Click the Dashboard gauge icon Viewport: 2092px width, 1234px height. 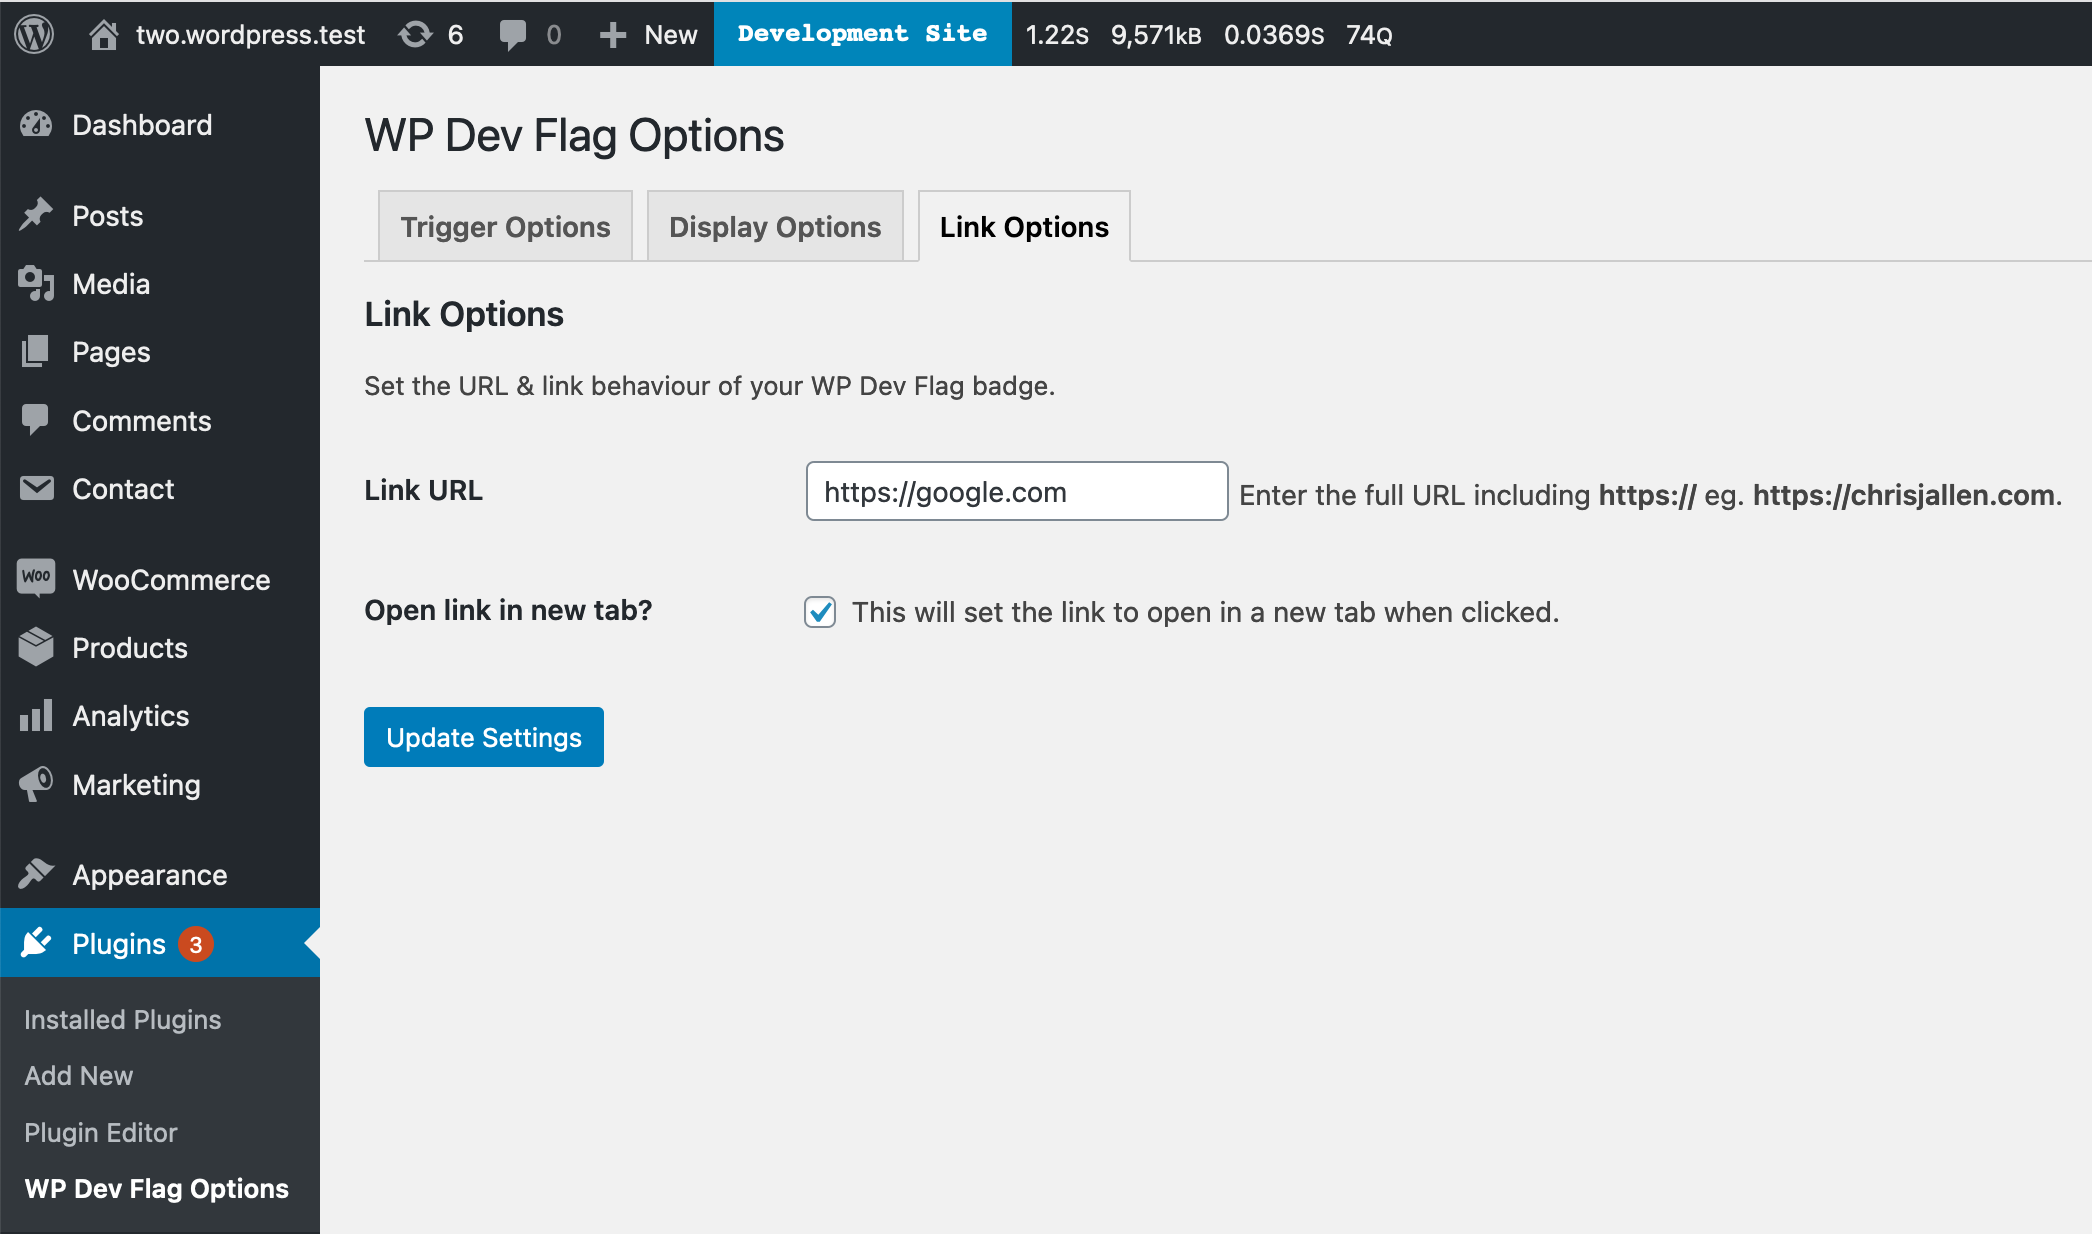coord(36,125)
